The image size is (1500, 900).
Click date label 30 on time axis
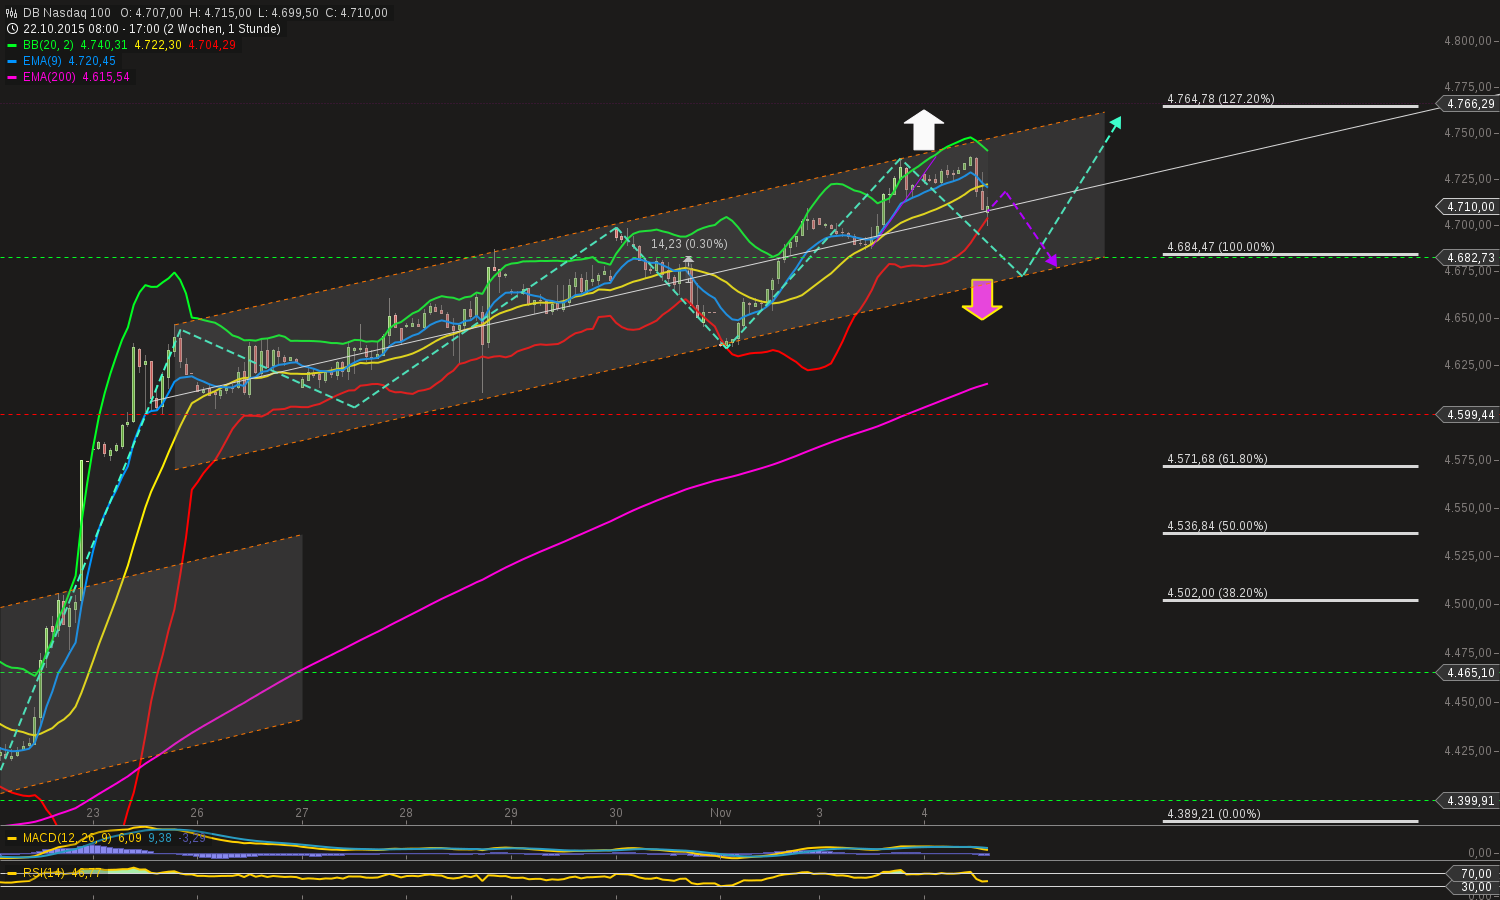[616, 814]
